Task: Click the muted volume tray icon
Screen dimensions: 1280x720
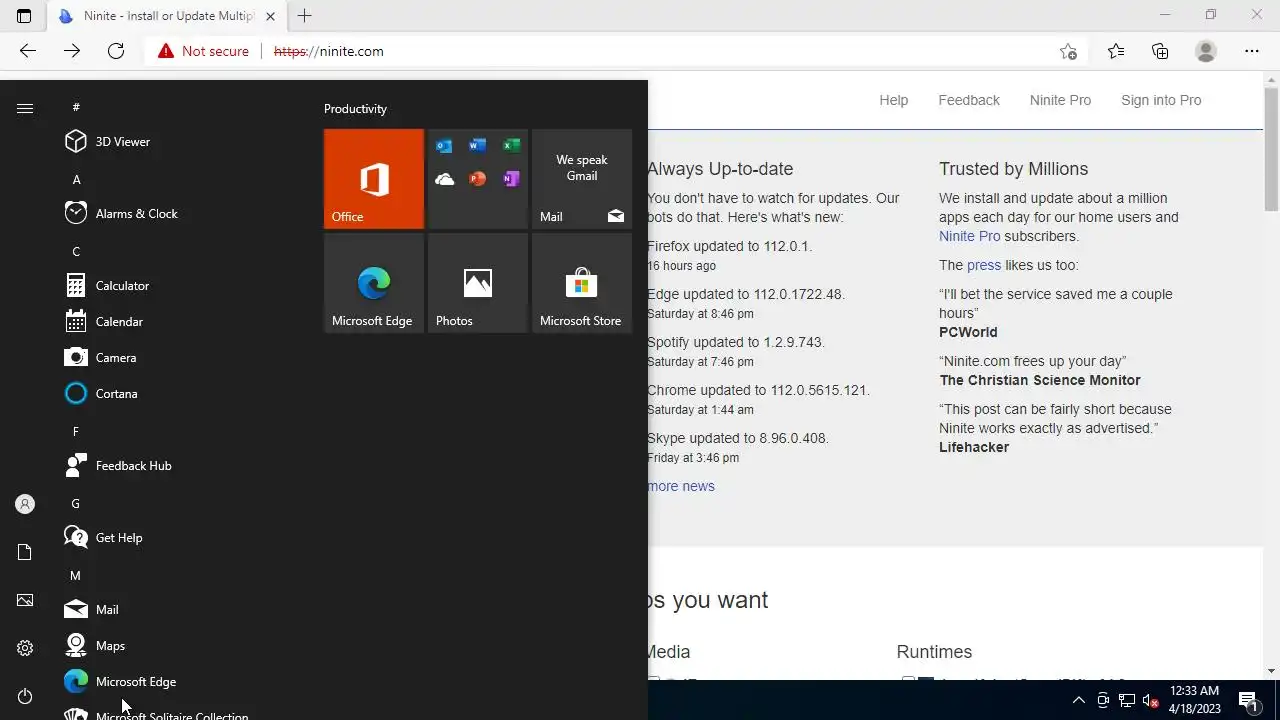Action: point(1150,700)
